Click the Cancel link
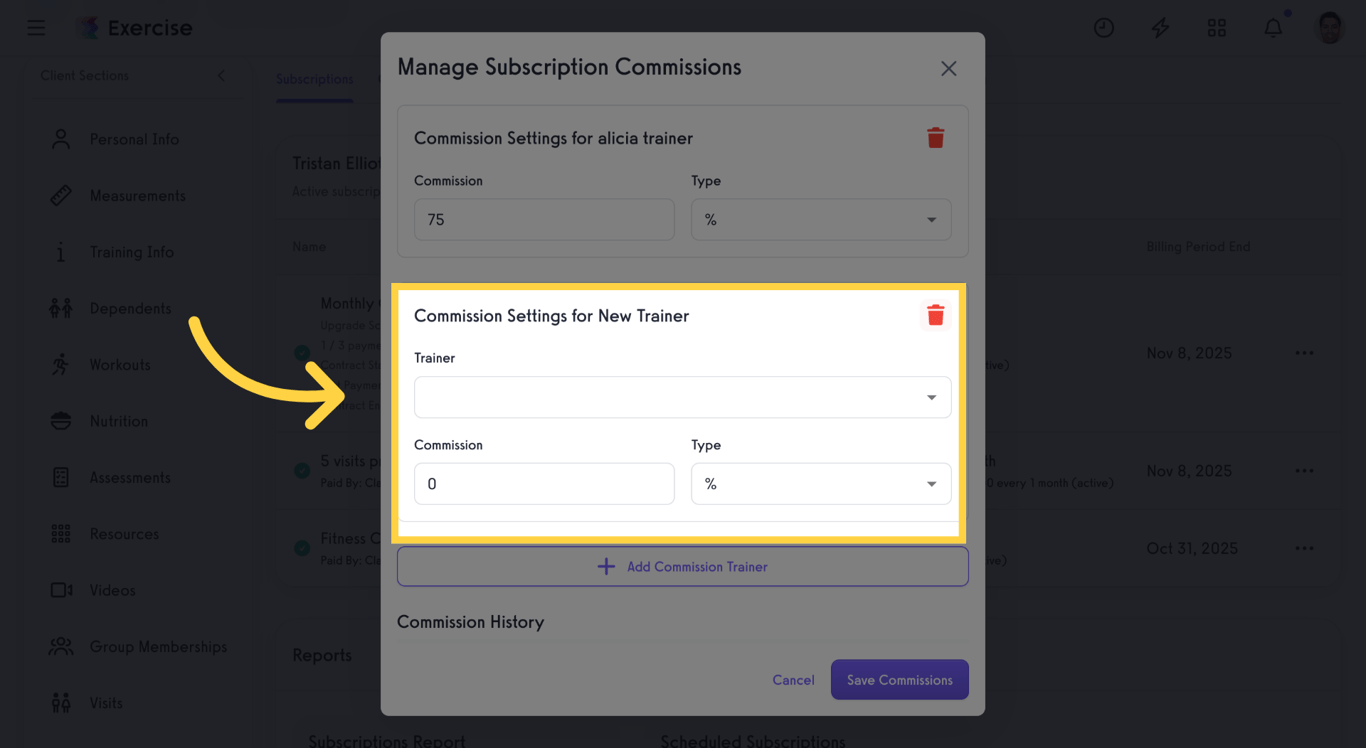 793,680
